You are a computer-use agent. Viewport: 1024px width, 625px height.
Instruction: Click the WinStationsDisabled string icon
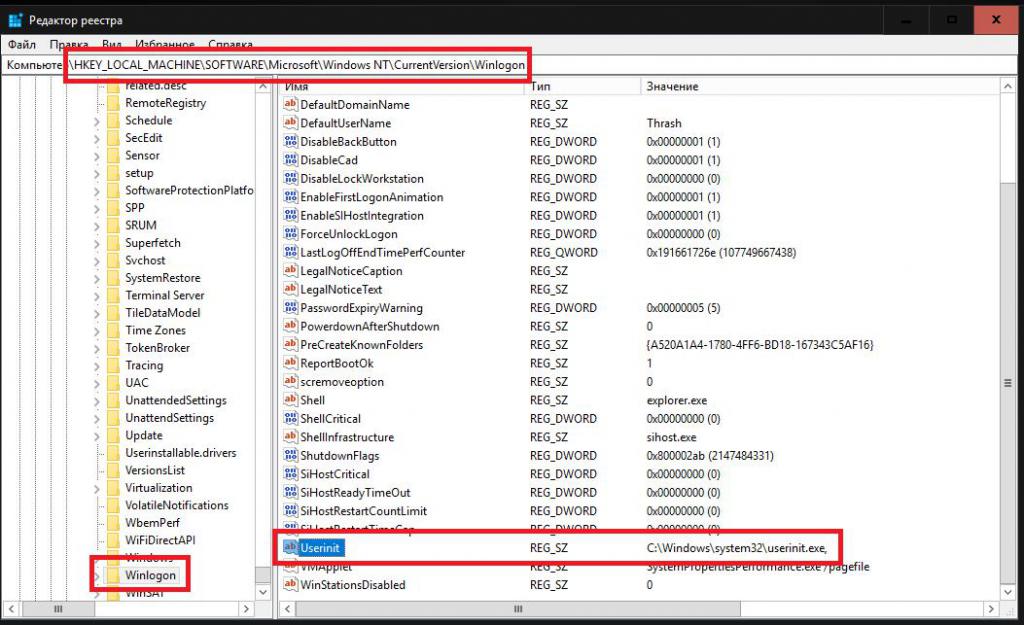coord(291,584)
